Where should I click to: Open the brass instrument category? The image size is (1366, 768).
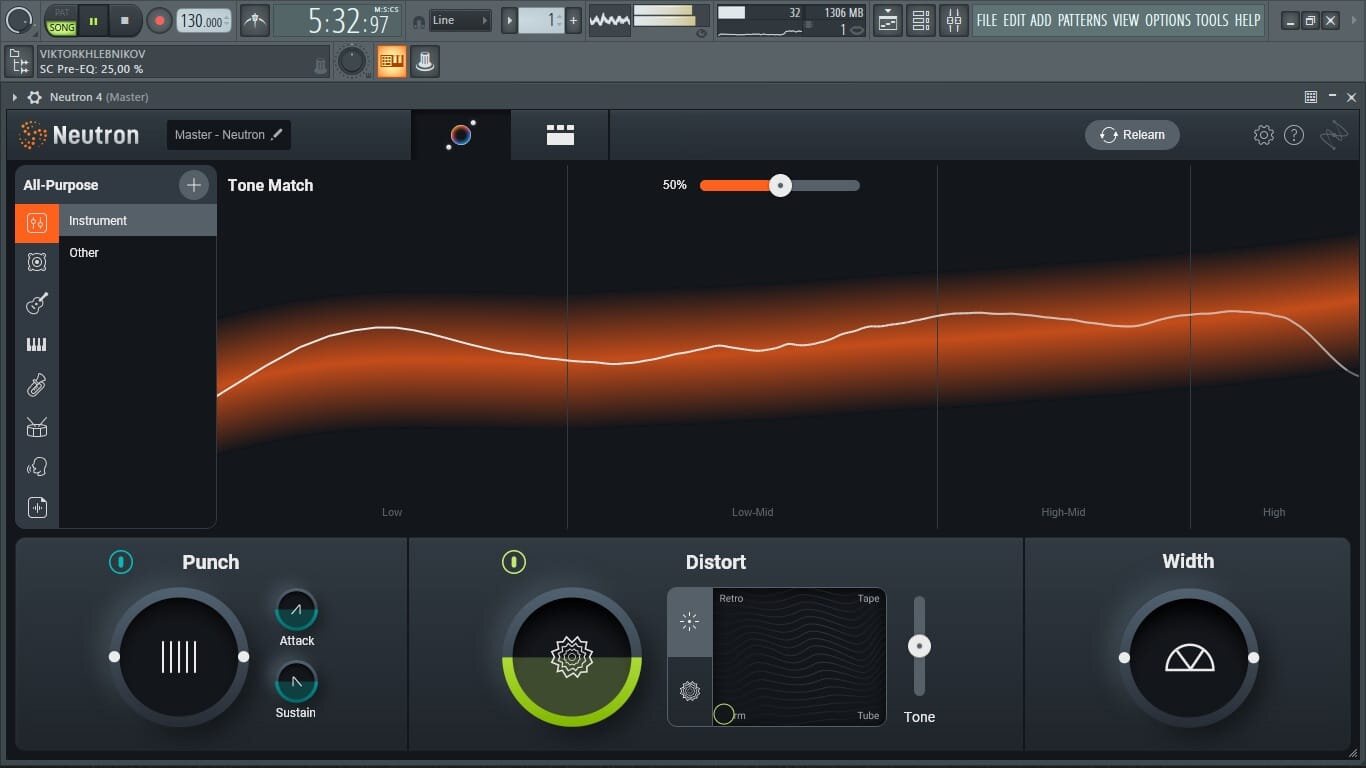click(37, 385)
